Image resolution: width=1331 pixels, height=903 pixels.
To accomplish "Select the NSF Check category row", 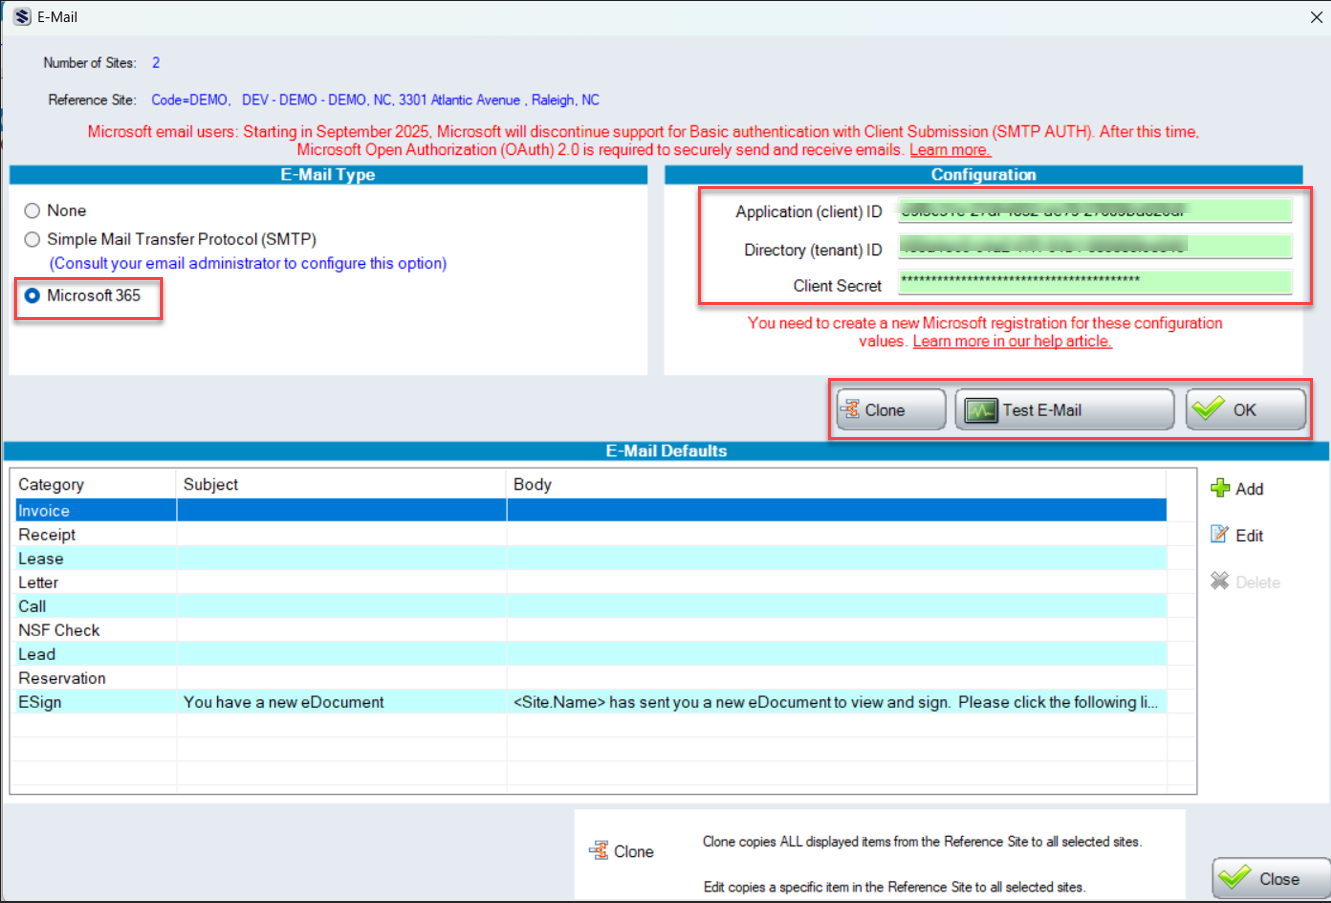I will 589,630.
